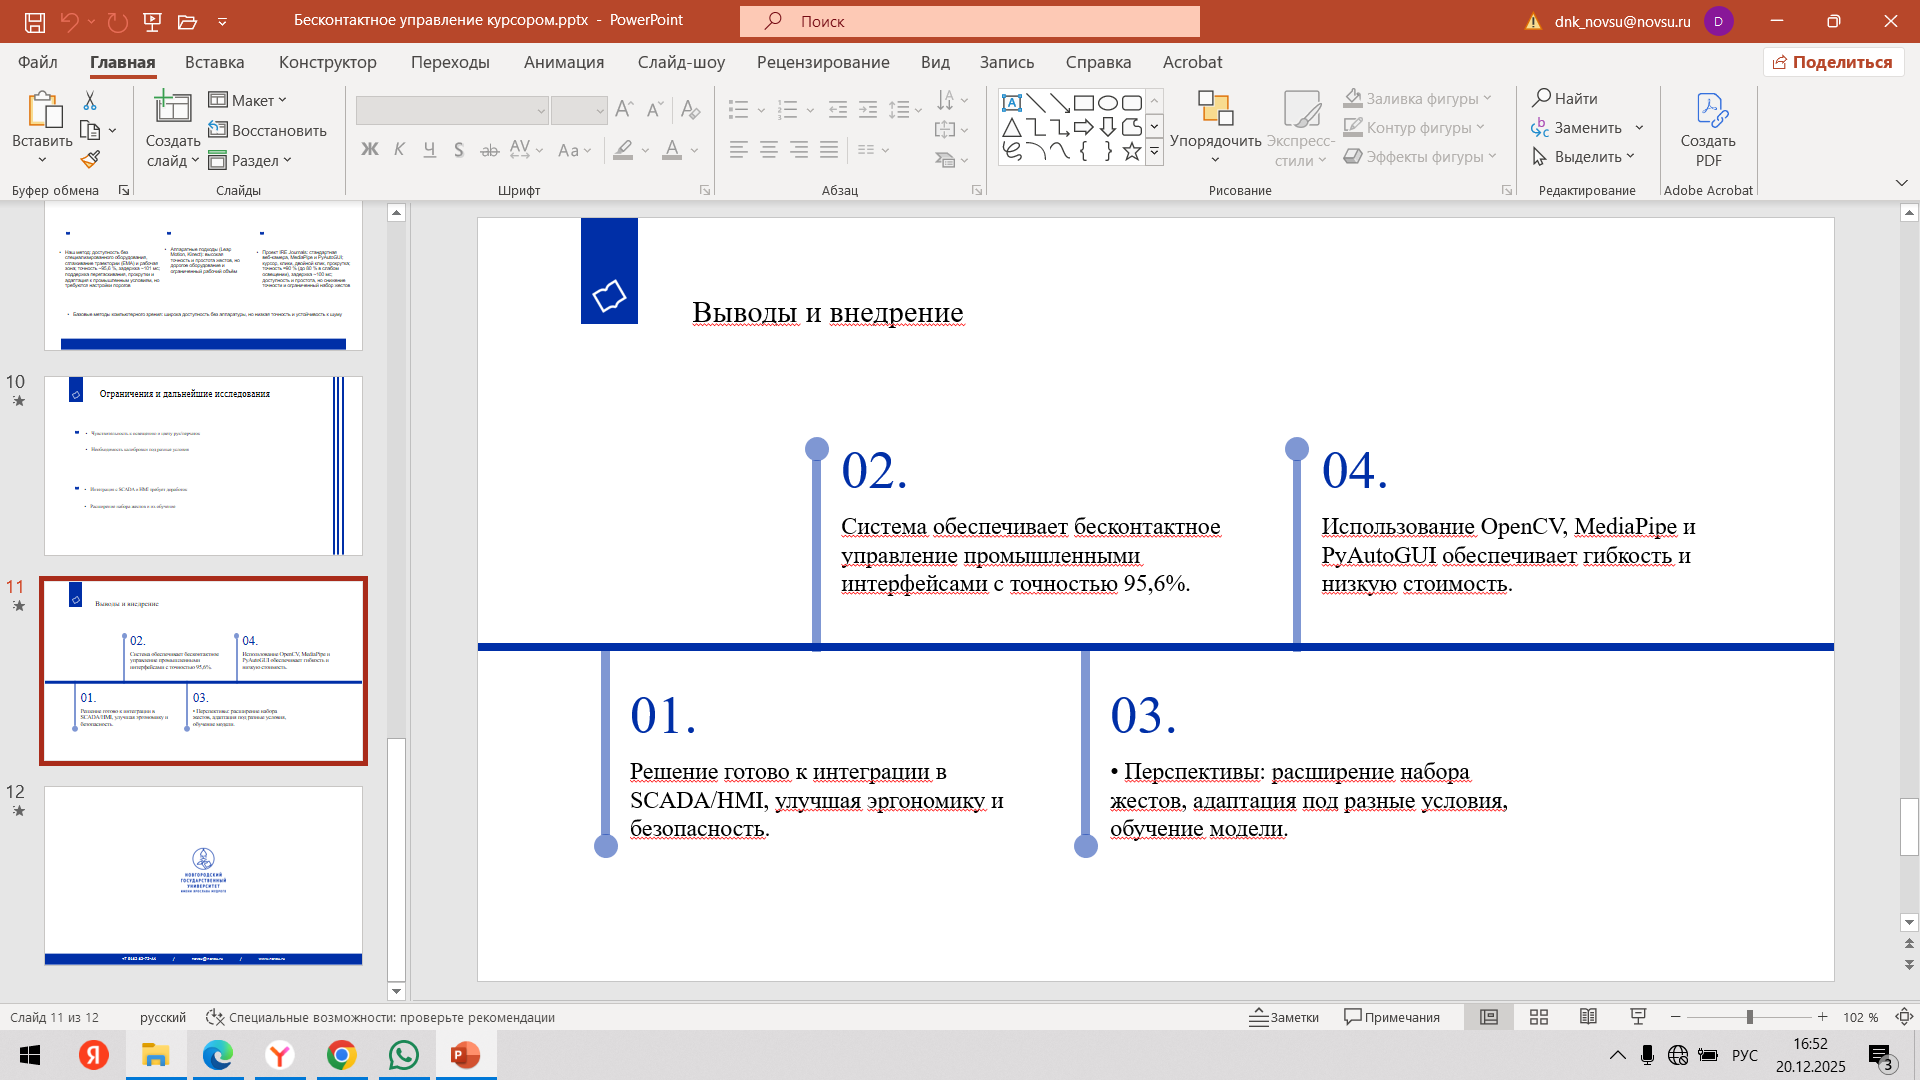Screen dimensions: 1920x1080
Task: Open WhatsApp from the taskbar
Action: pos(404,1055)
